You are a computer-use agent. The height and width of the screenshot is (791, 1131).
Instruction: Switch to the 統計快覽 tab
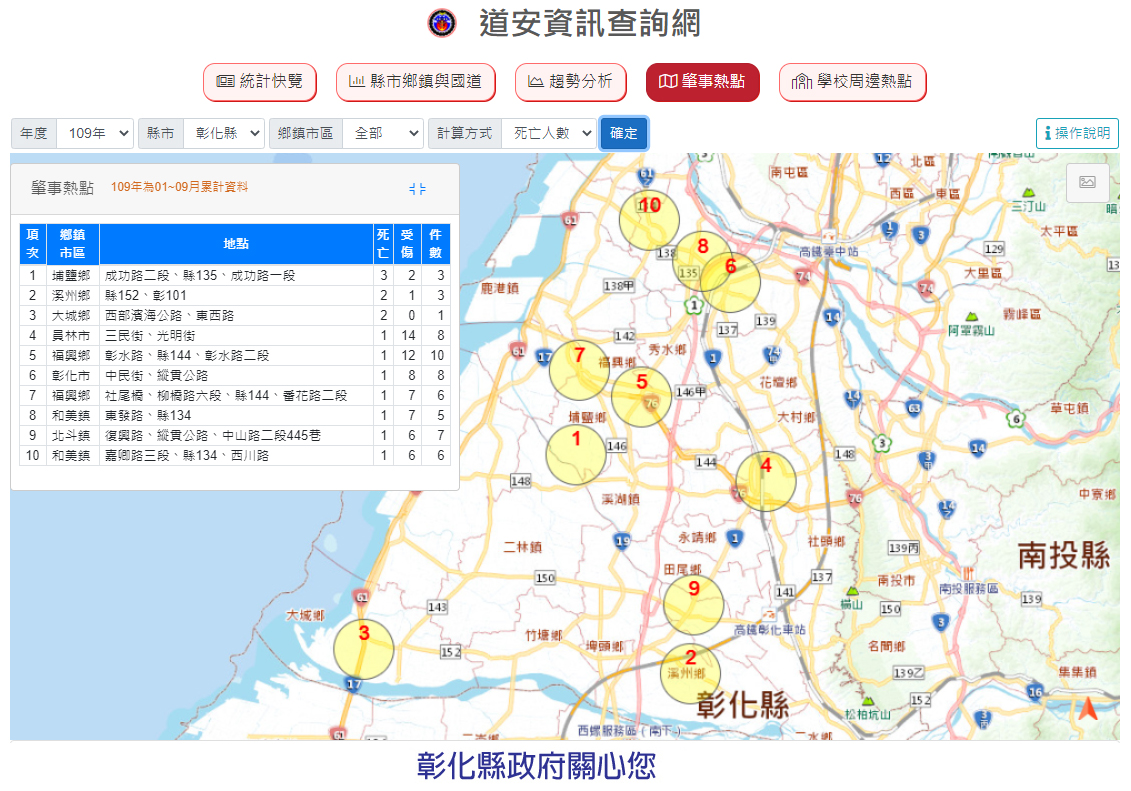pos(260,82)
